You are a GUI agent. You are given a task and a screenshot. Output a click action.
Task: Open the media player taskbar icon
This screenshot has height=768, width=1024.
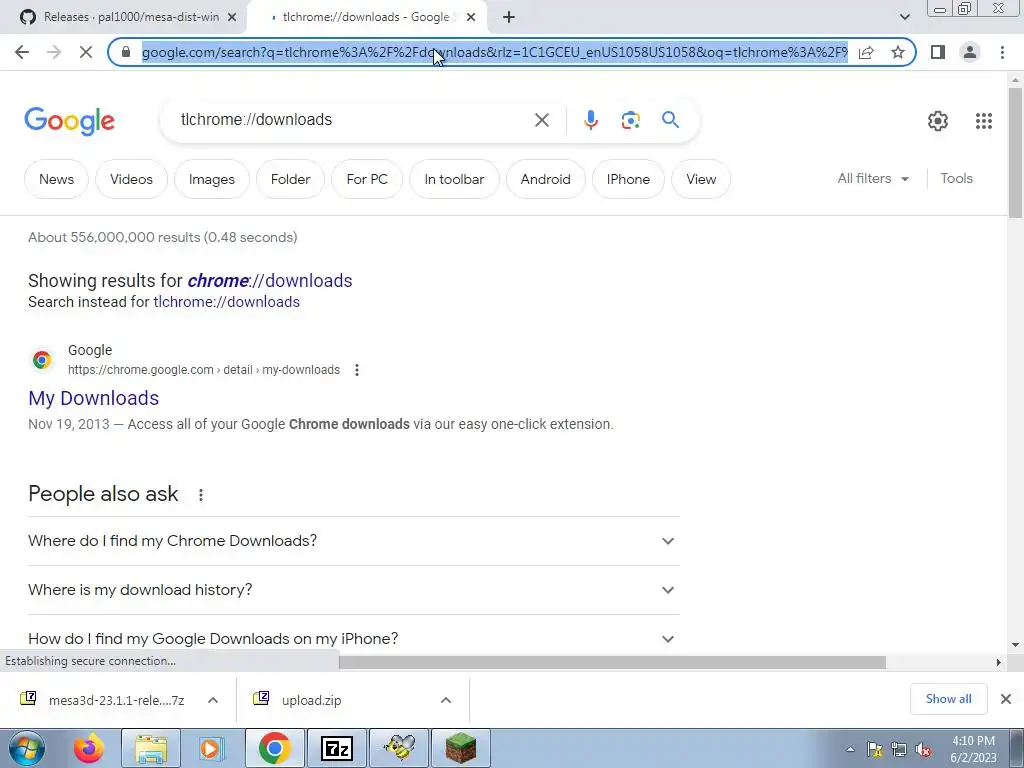click(x=212, y=749)
